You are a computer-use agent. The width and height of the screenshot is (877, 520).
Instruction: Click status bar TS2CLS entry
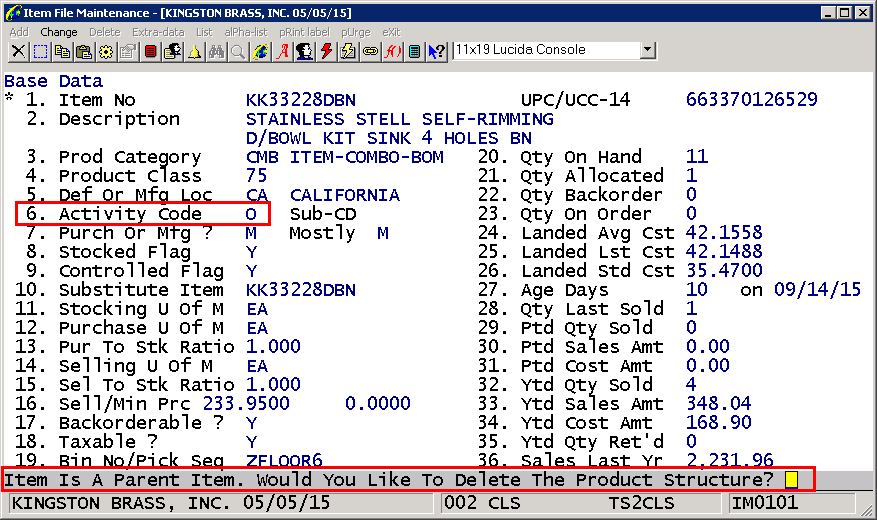coord(642,503)
